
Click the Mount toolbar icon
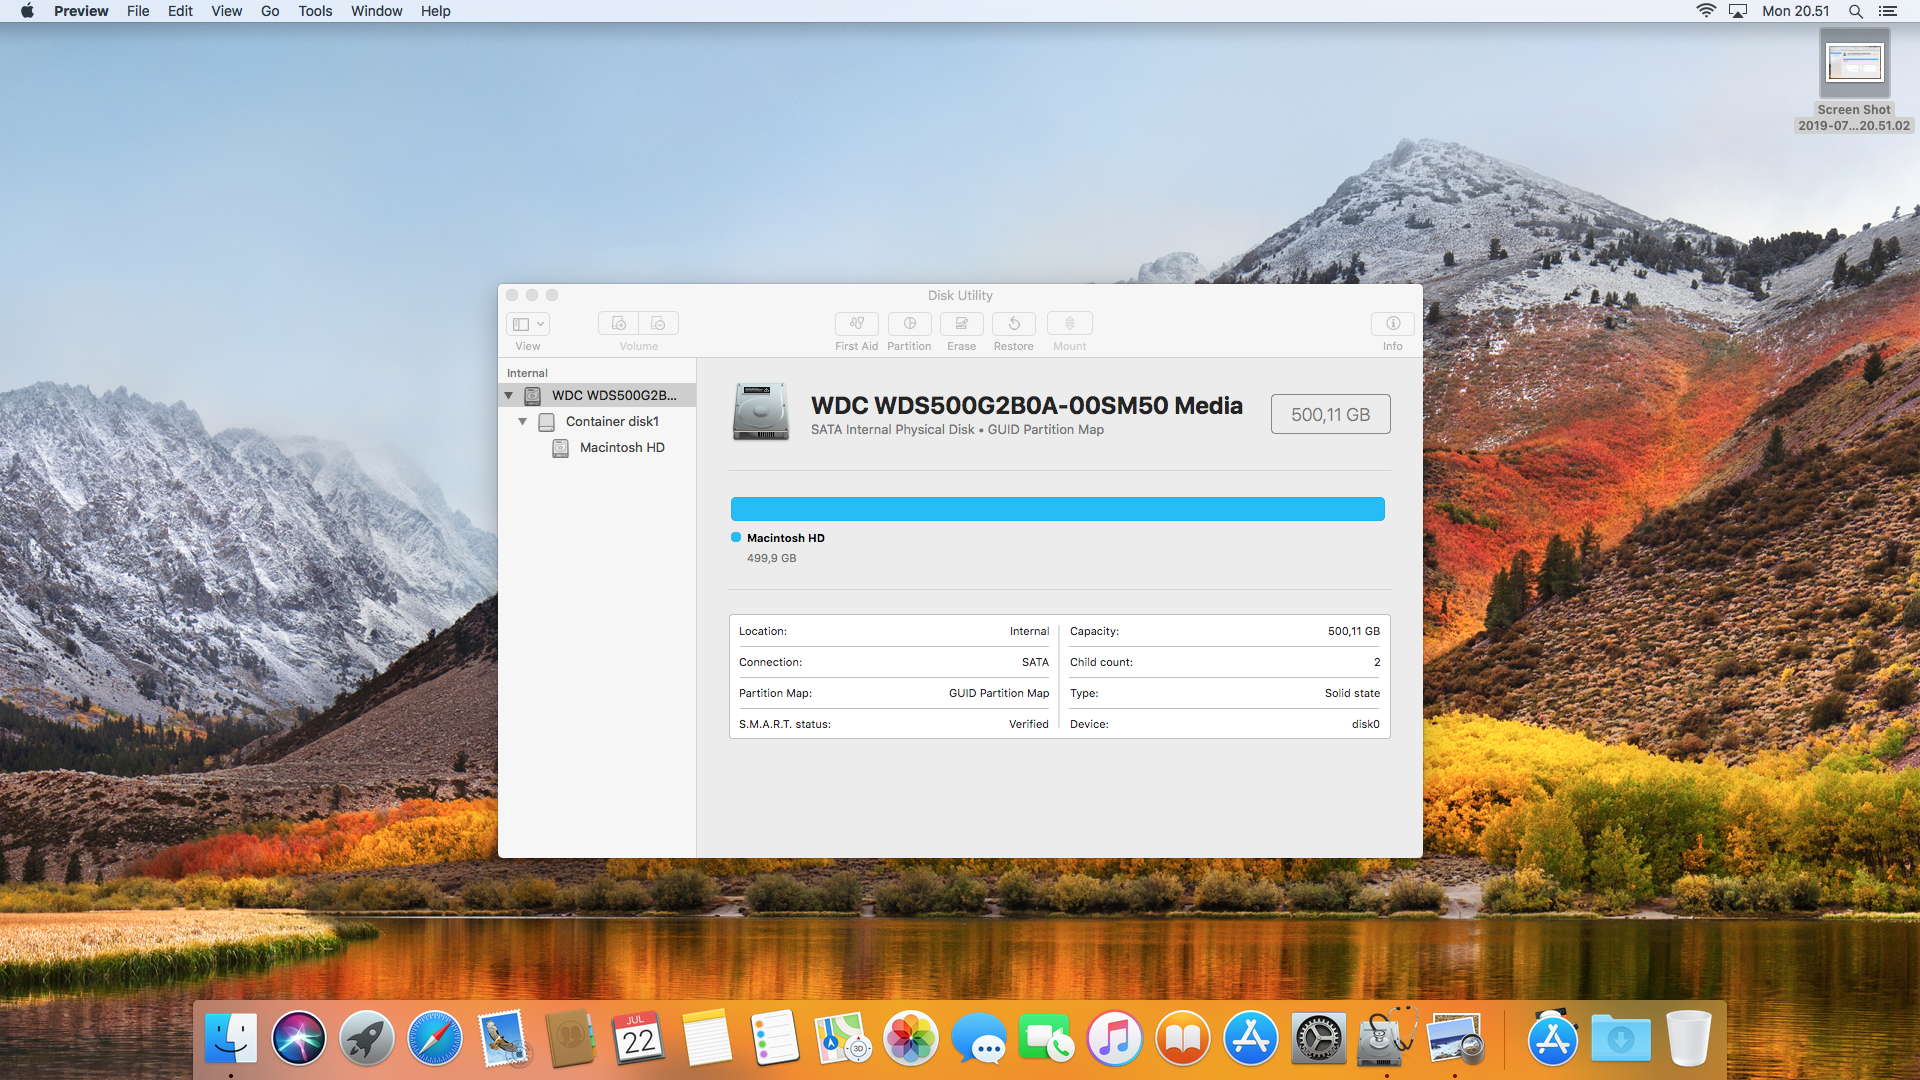point(1069,323)
